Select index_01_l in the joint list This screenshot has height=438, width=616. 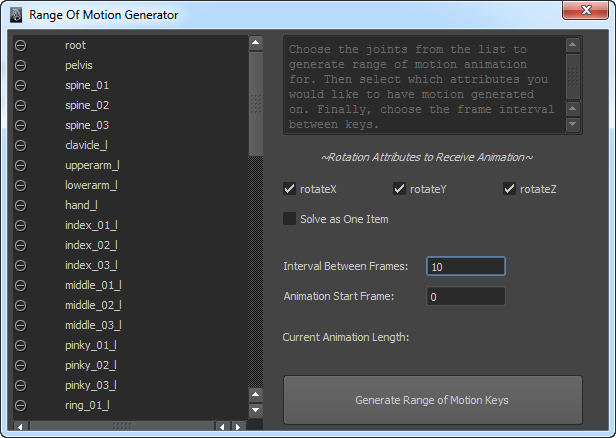[92, 225]
